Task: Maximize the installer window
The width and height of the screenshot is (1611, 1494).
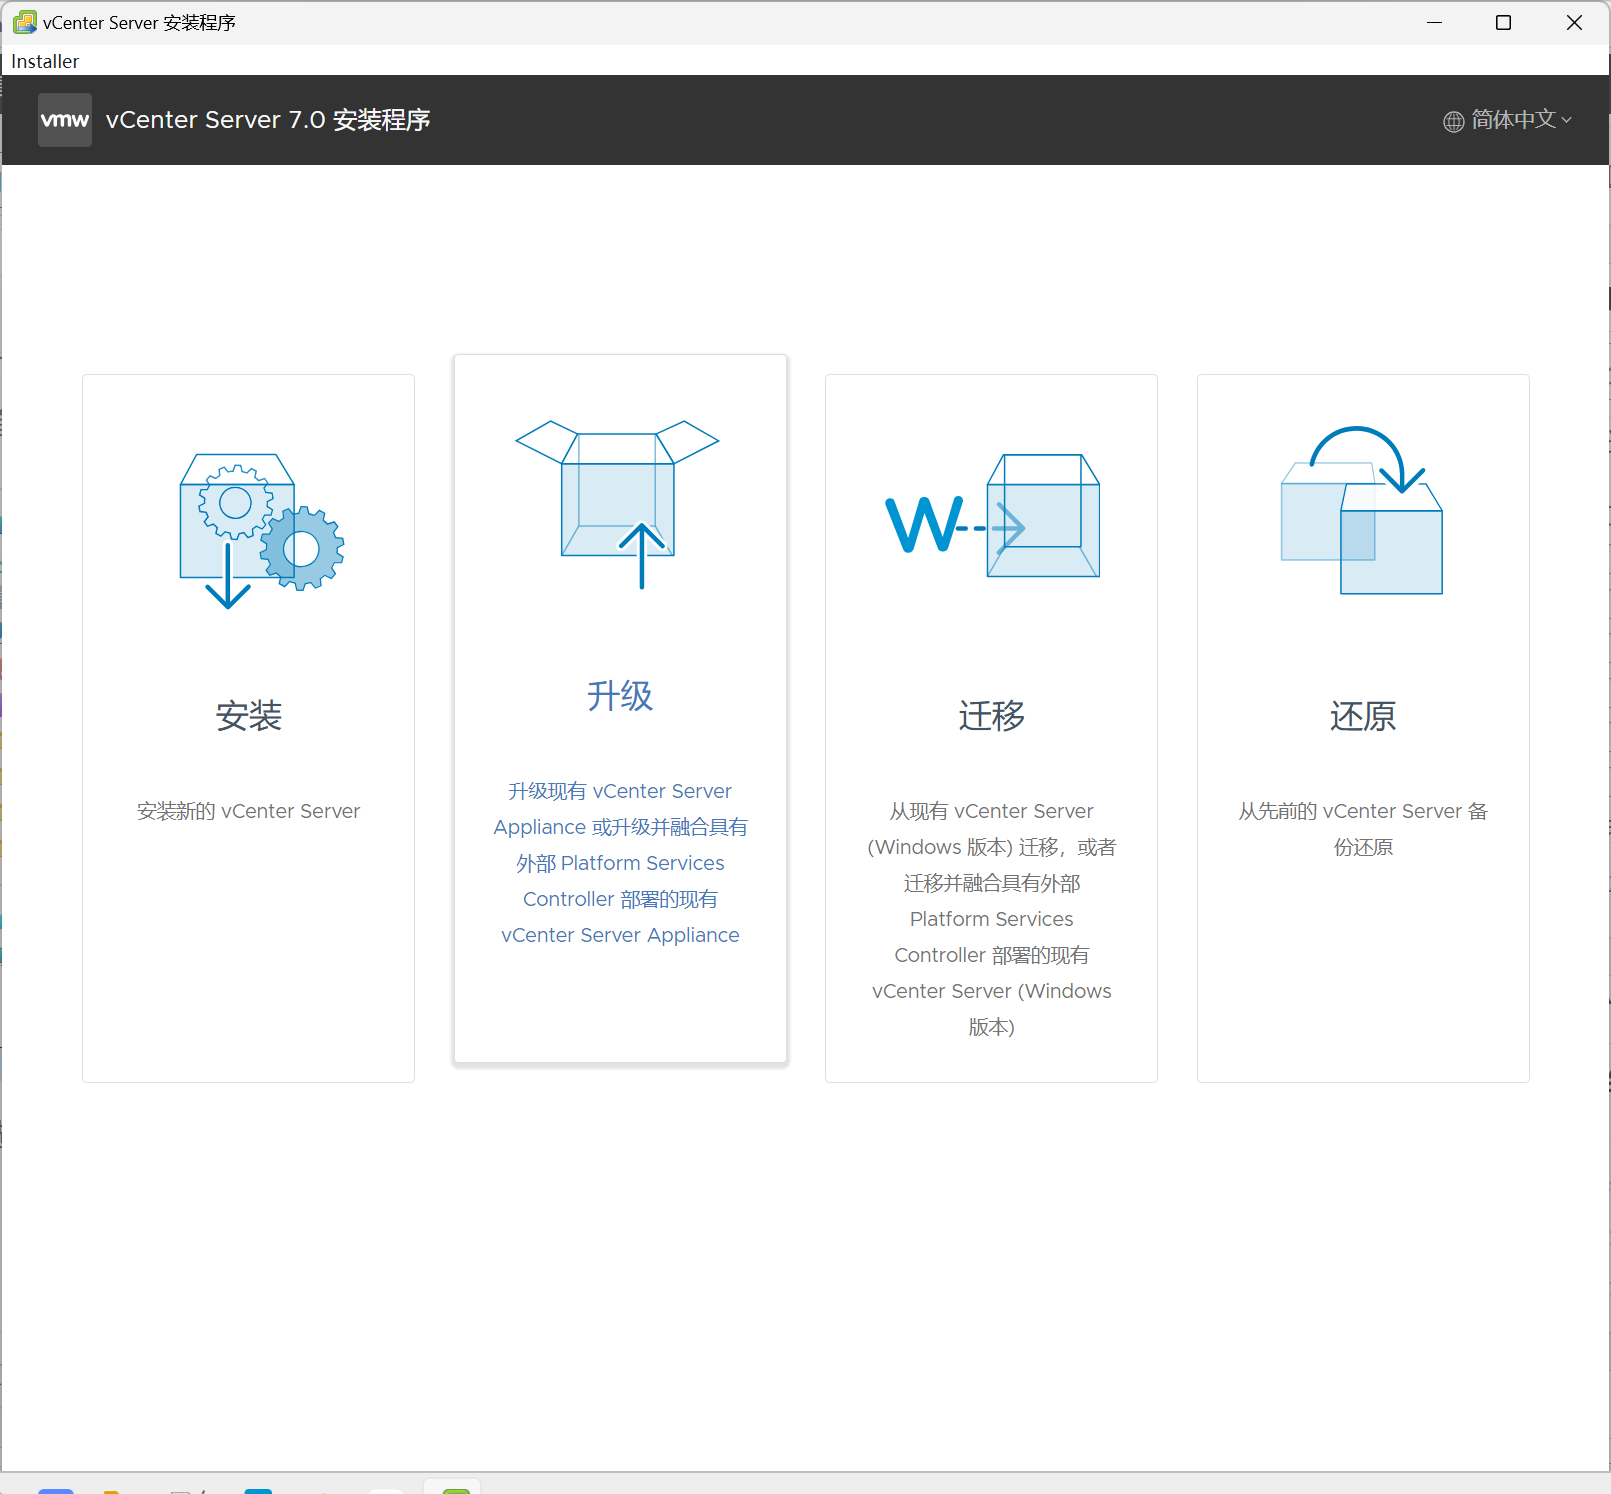Action: 1503,22
